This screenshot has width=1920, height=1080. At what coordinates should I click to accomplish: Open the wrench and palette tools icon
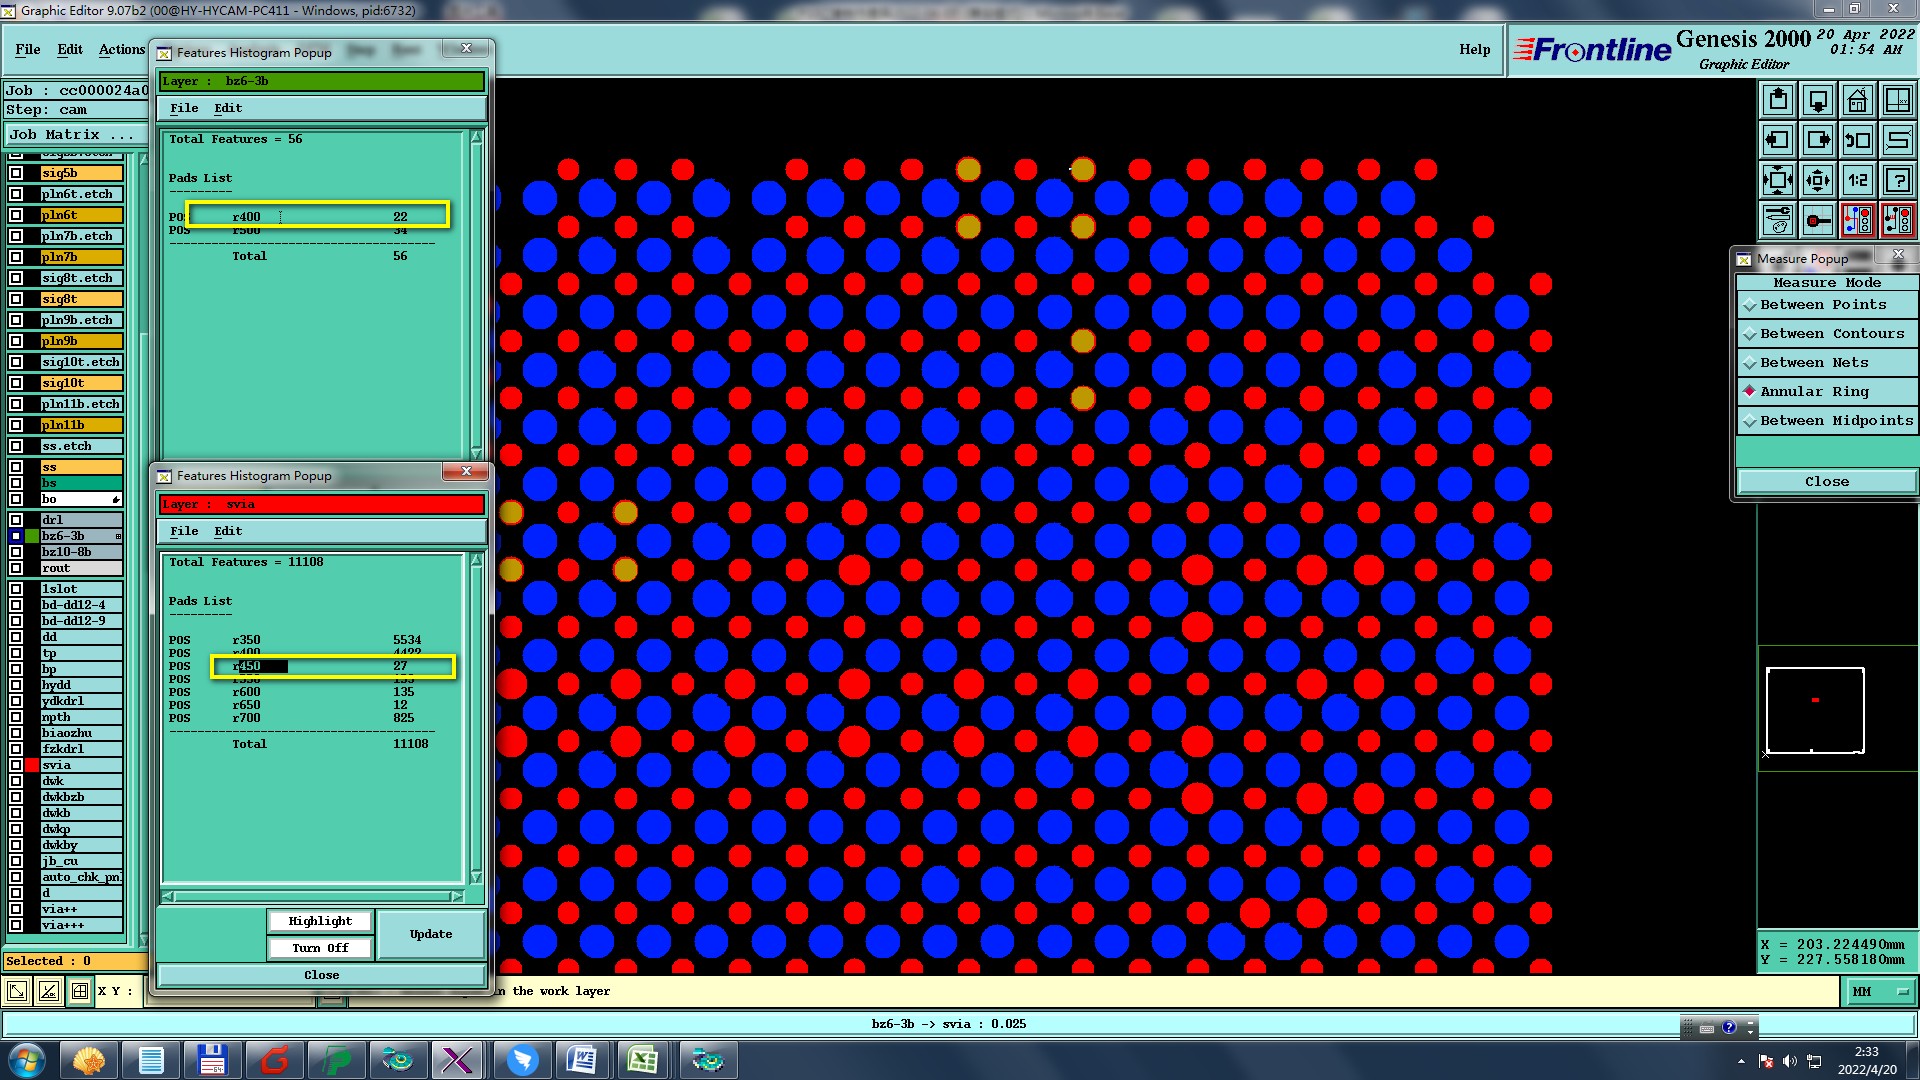pyautogui.click(x=1778, y=220)
